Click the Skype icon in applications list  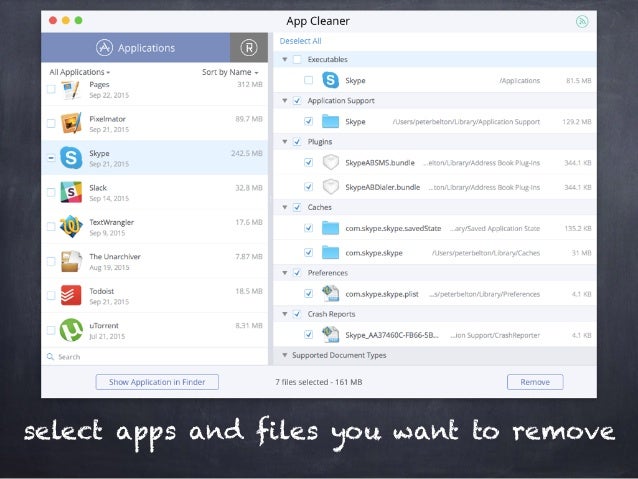coord(71,157)
